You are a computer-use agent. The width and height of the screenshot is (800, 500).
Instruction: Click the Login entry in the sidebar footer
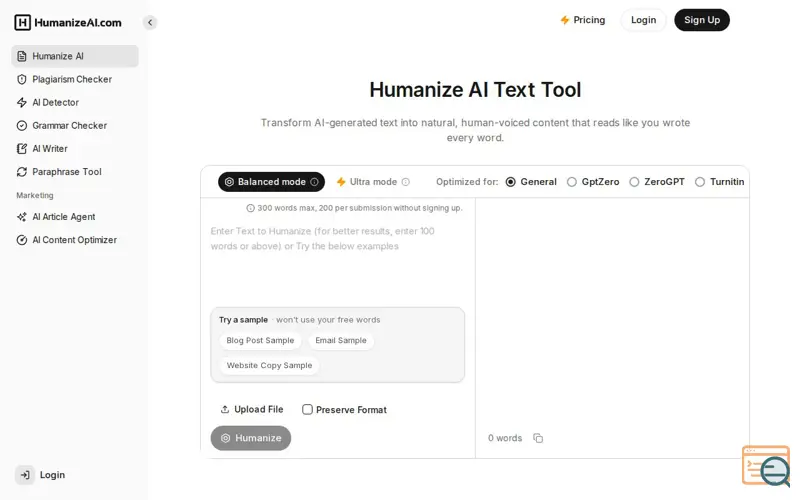[x=41, y=475]
